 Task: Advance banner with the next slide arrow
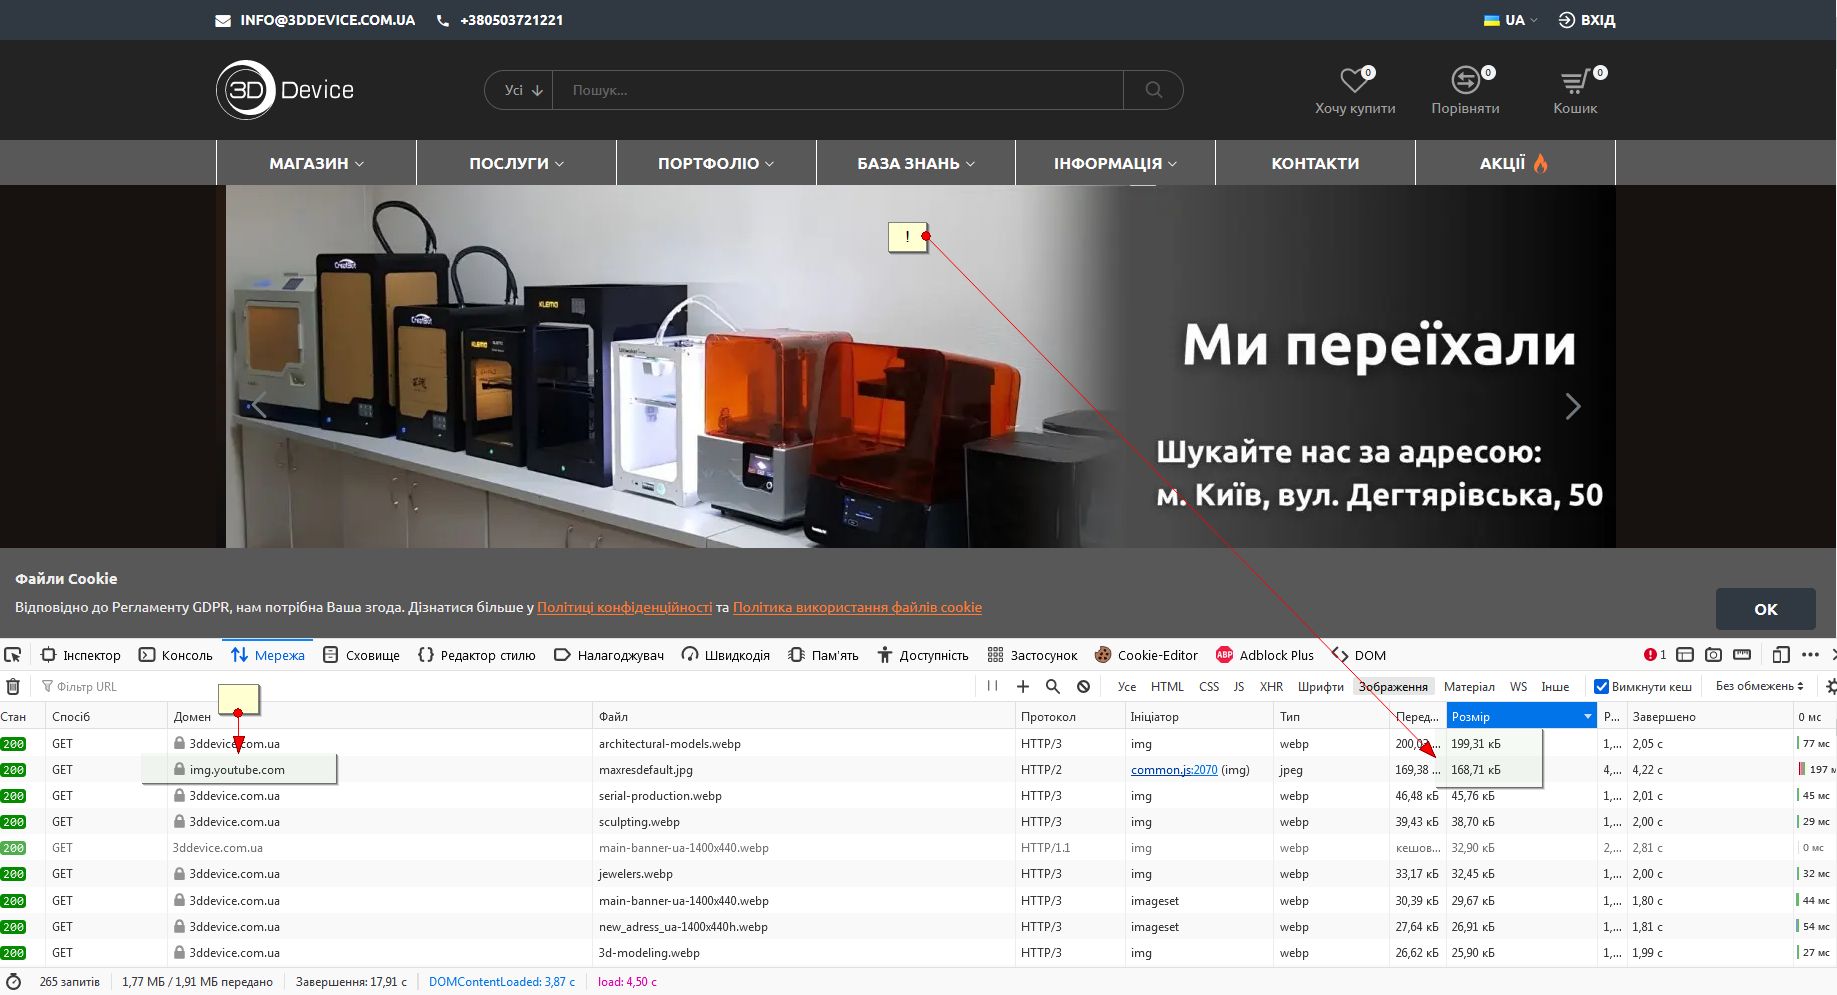pos(1572,406)
